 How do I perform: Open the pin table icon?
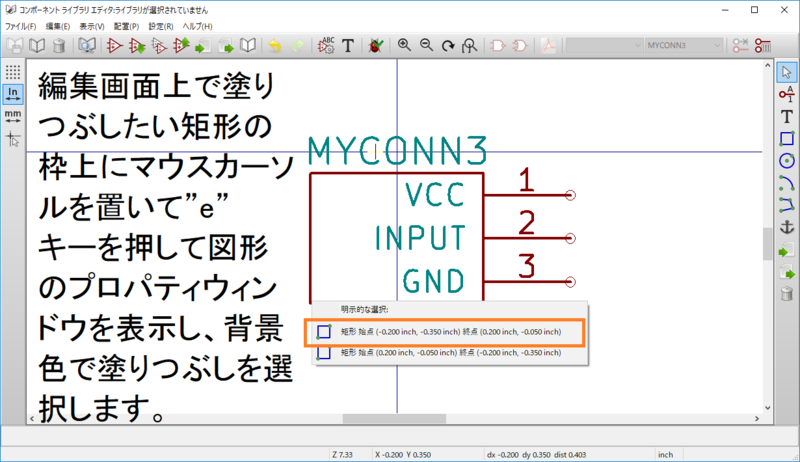point(763,46)
